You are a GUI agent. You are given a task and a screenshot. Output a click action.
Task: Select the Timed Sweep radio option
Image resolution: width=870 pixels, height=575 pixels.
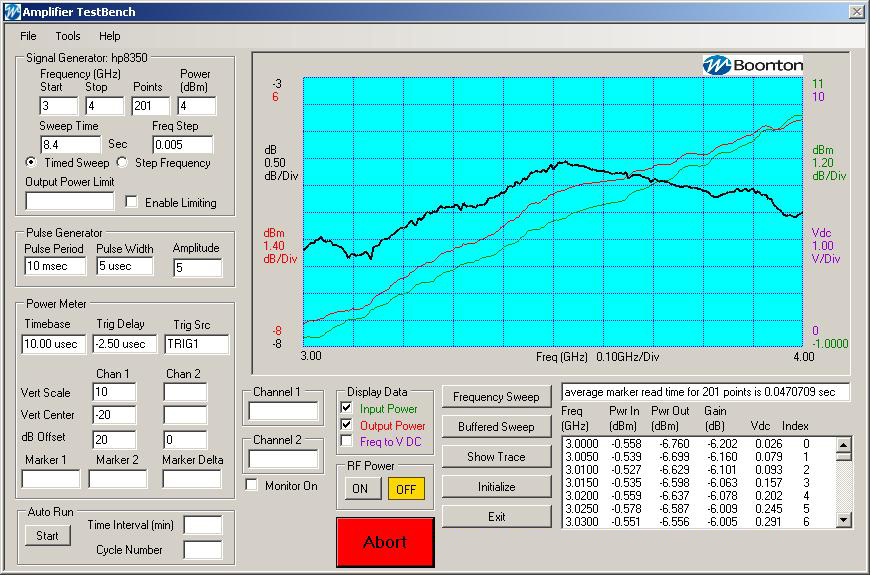(x=31, y=162)
